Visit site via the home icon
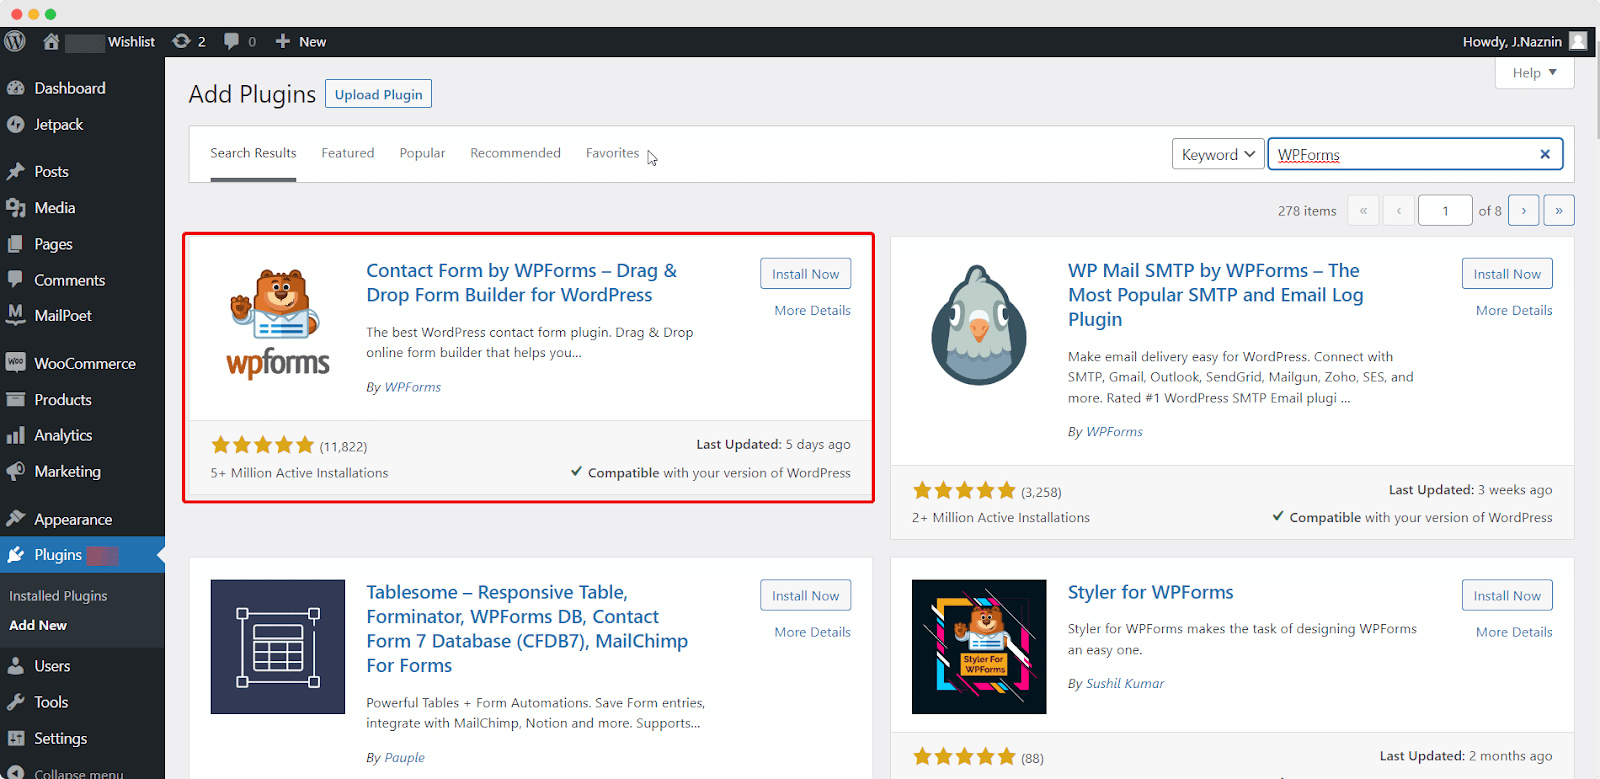Screen dimensions: 1600x779 51,41
